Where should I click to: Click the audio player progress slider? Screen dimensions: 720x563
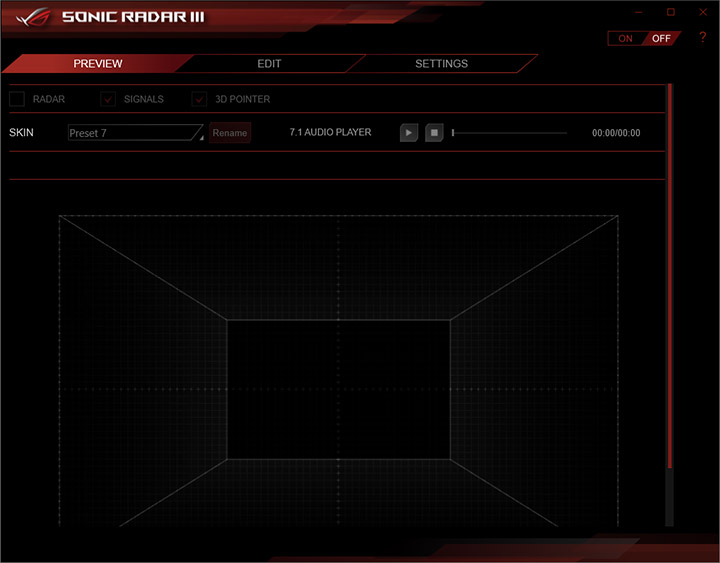click(509, 133)
